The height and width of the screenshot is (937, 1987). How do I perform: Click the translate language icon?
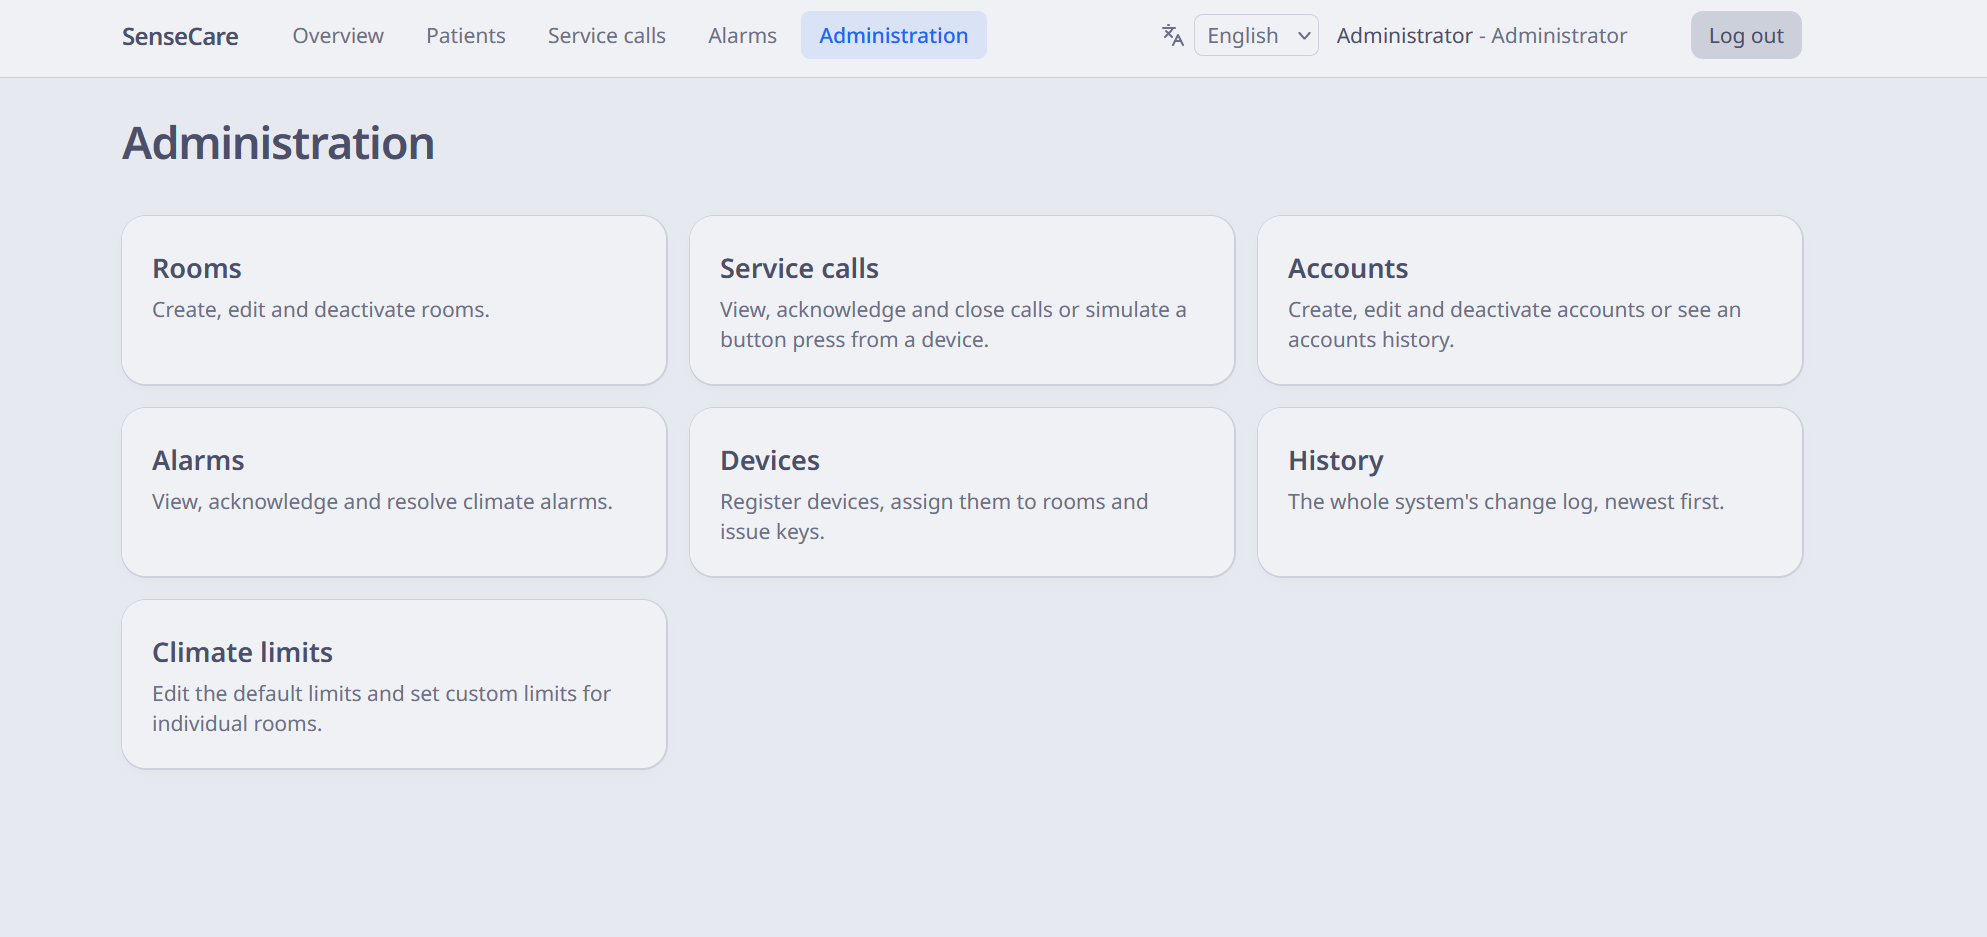pos(1173,36)
